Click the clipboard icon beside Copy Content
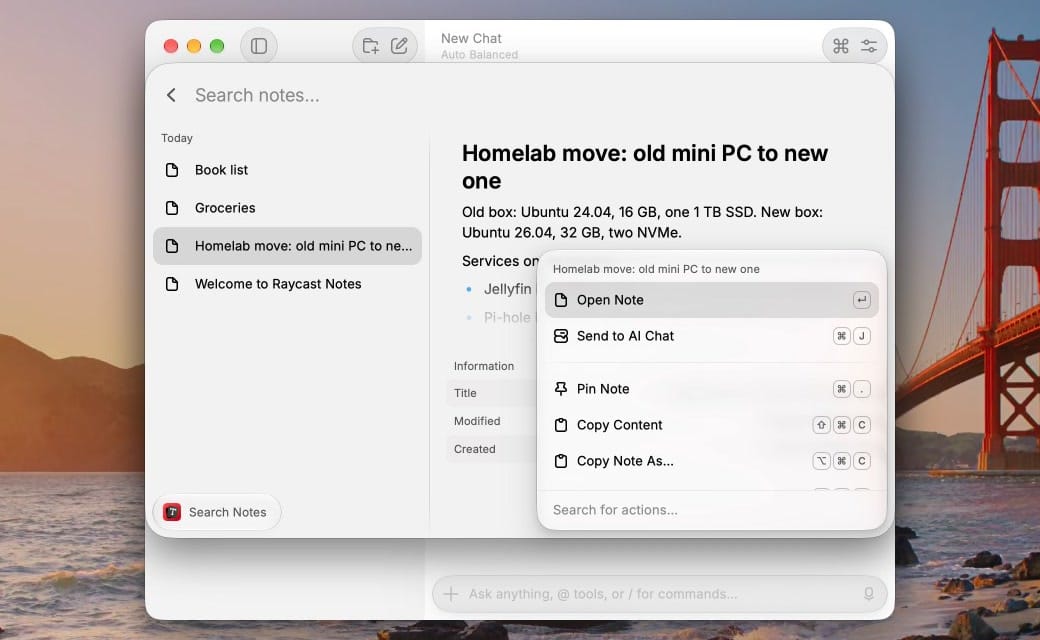Image resolution: width=1040 pixels, height=640 pixels. [x=560, y=425]
